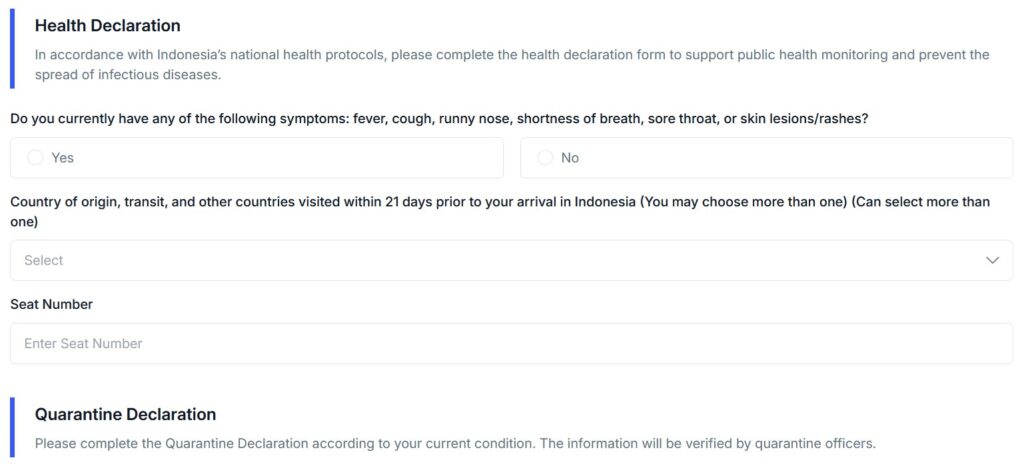Click the "No" option label text
The height and width of the screenshot is (474, 1024).
click(x=570, y=157)
